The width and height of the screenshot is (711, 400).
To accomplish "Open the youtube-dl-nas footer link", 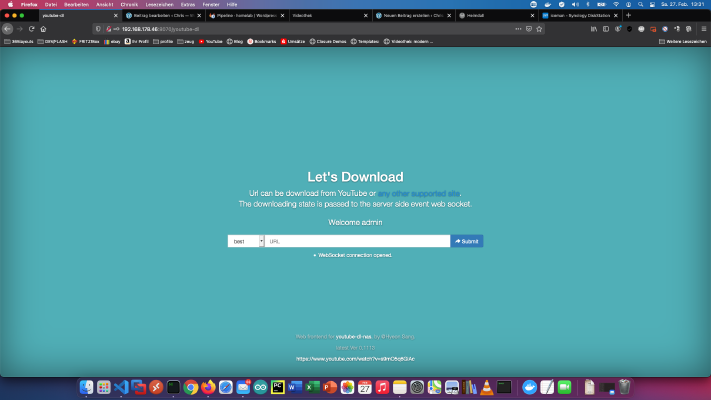I will (353, 337).
